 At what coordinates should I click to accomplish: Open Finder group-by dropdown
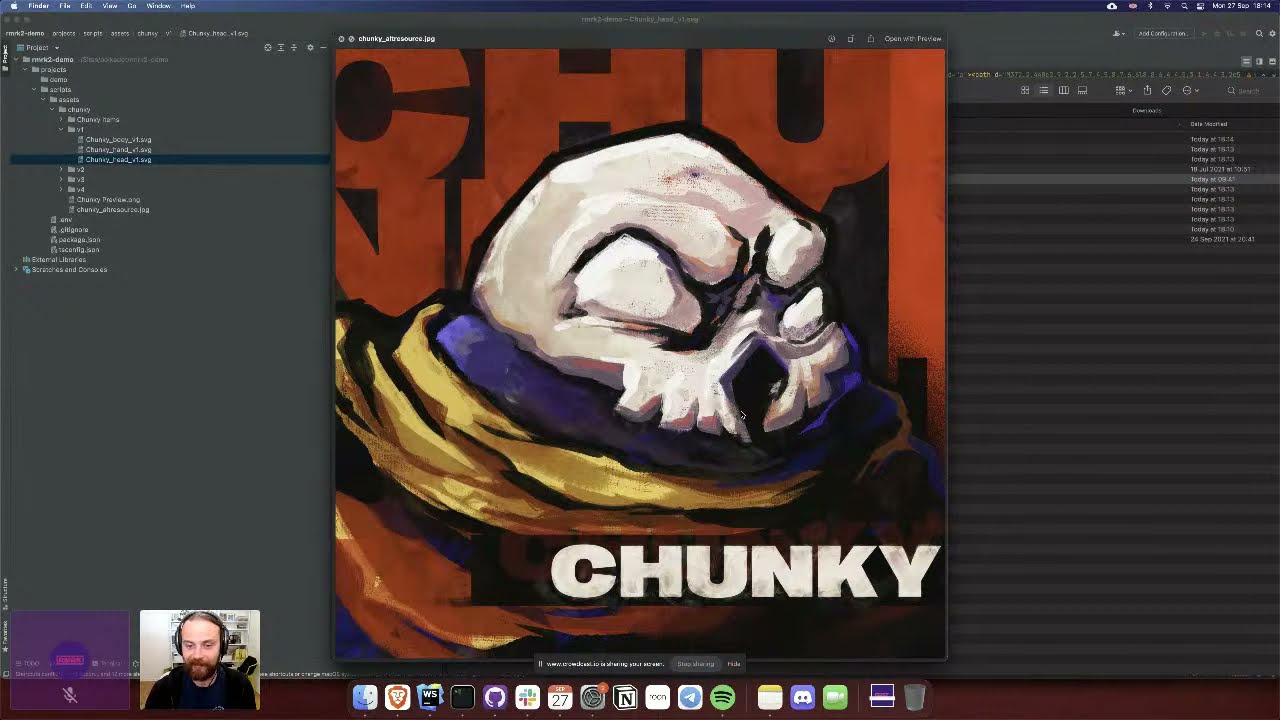[x=1123, y=90]
